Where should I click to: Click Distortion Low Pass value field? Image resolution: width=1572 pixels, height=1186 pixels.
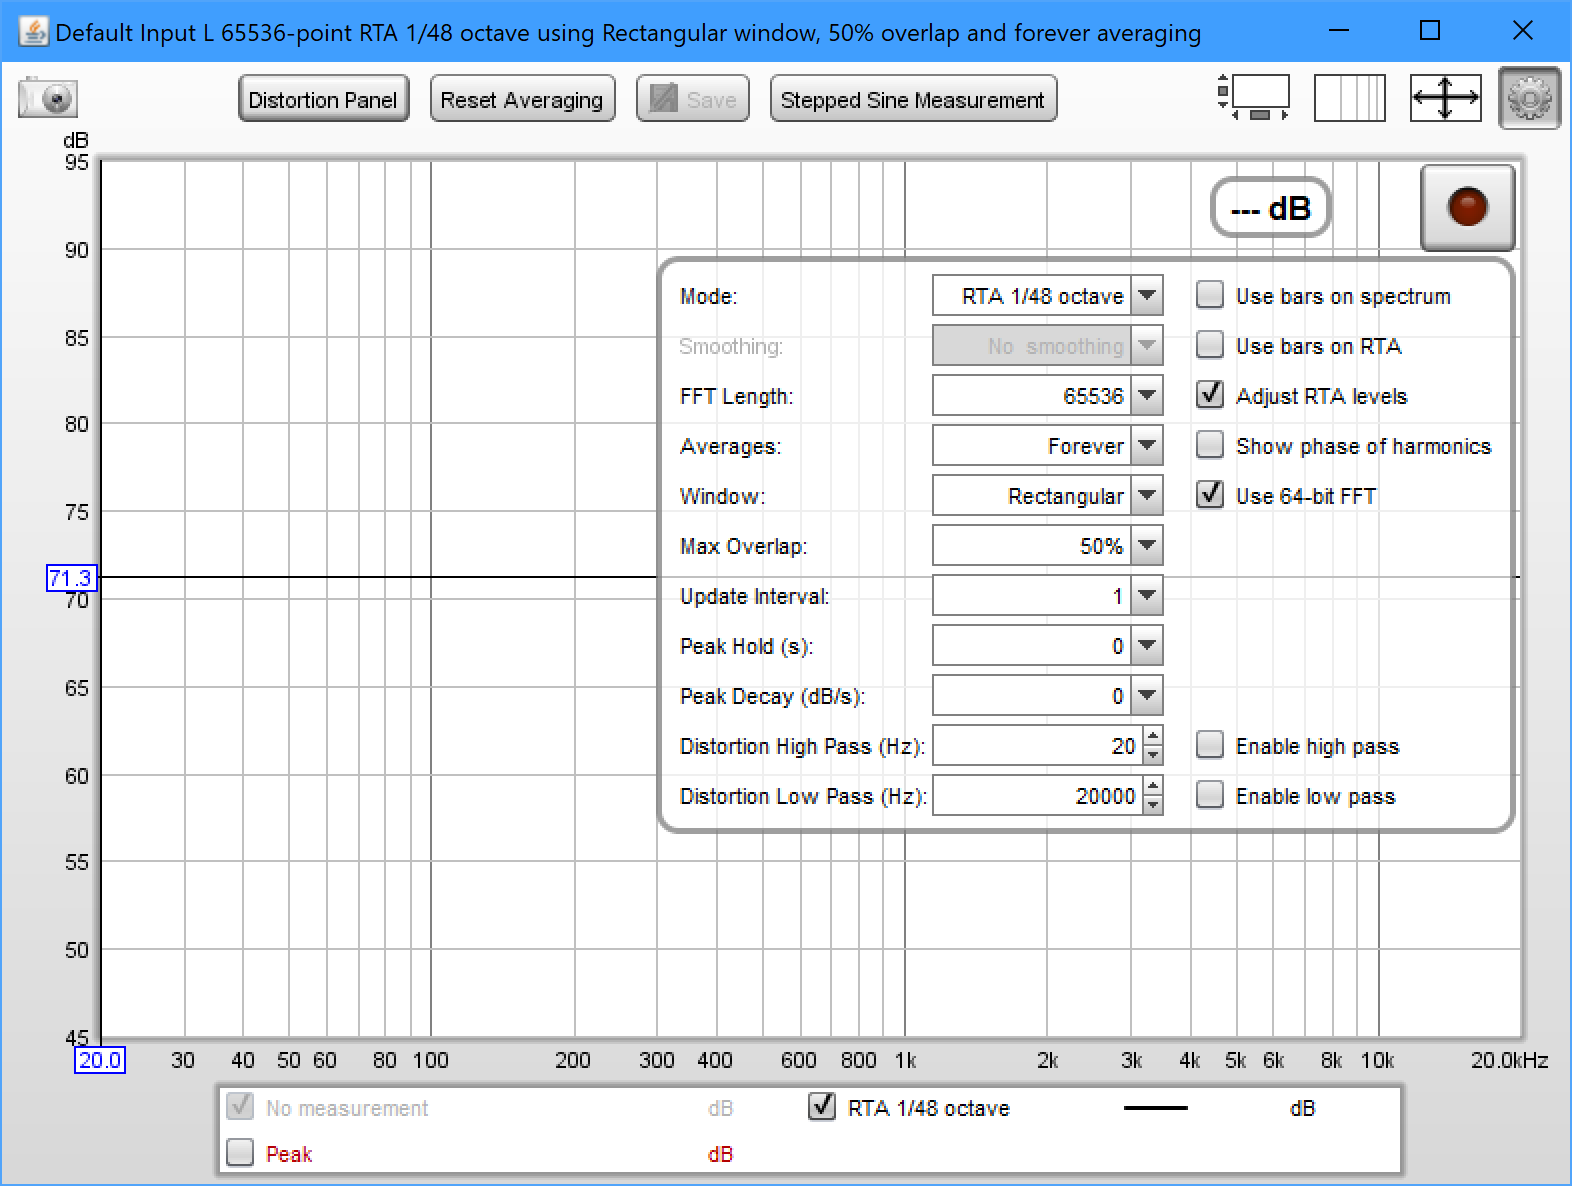tap(1038, 796)
